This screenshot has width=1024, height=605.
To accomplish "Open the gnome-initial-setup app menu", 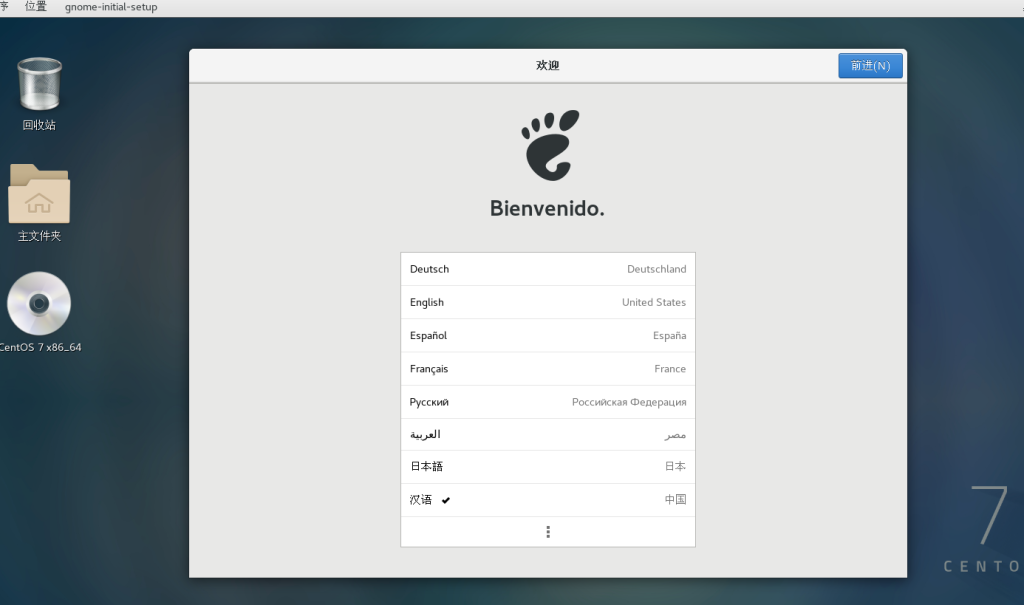I will pyautogui.click(x=111, y=7).
